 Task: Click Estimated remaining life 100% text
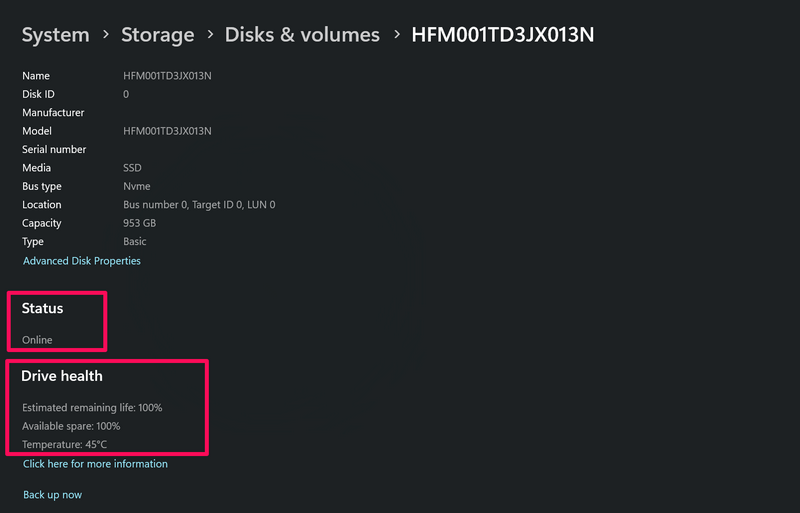pos(92,408)
